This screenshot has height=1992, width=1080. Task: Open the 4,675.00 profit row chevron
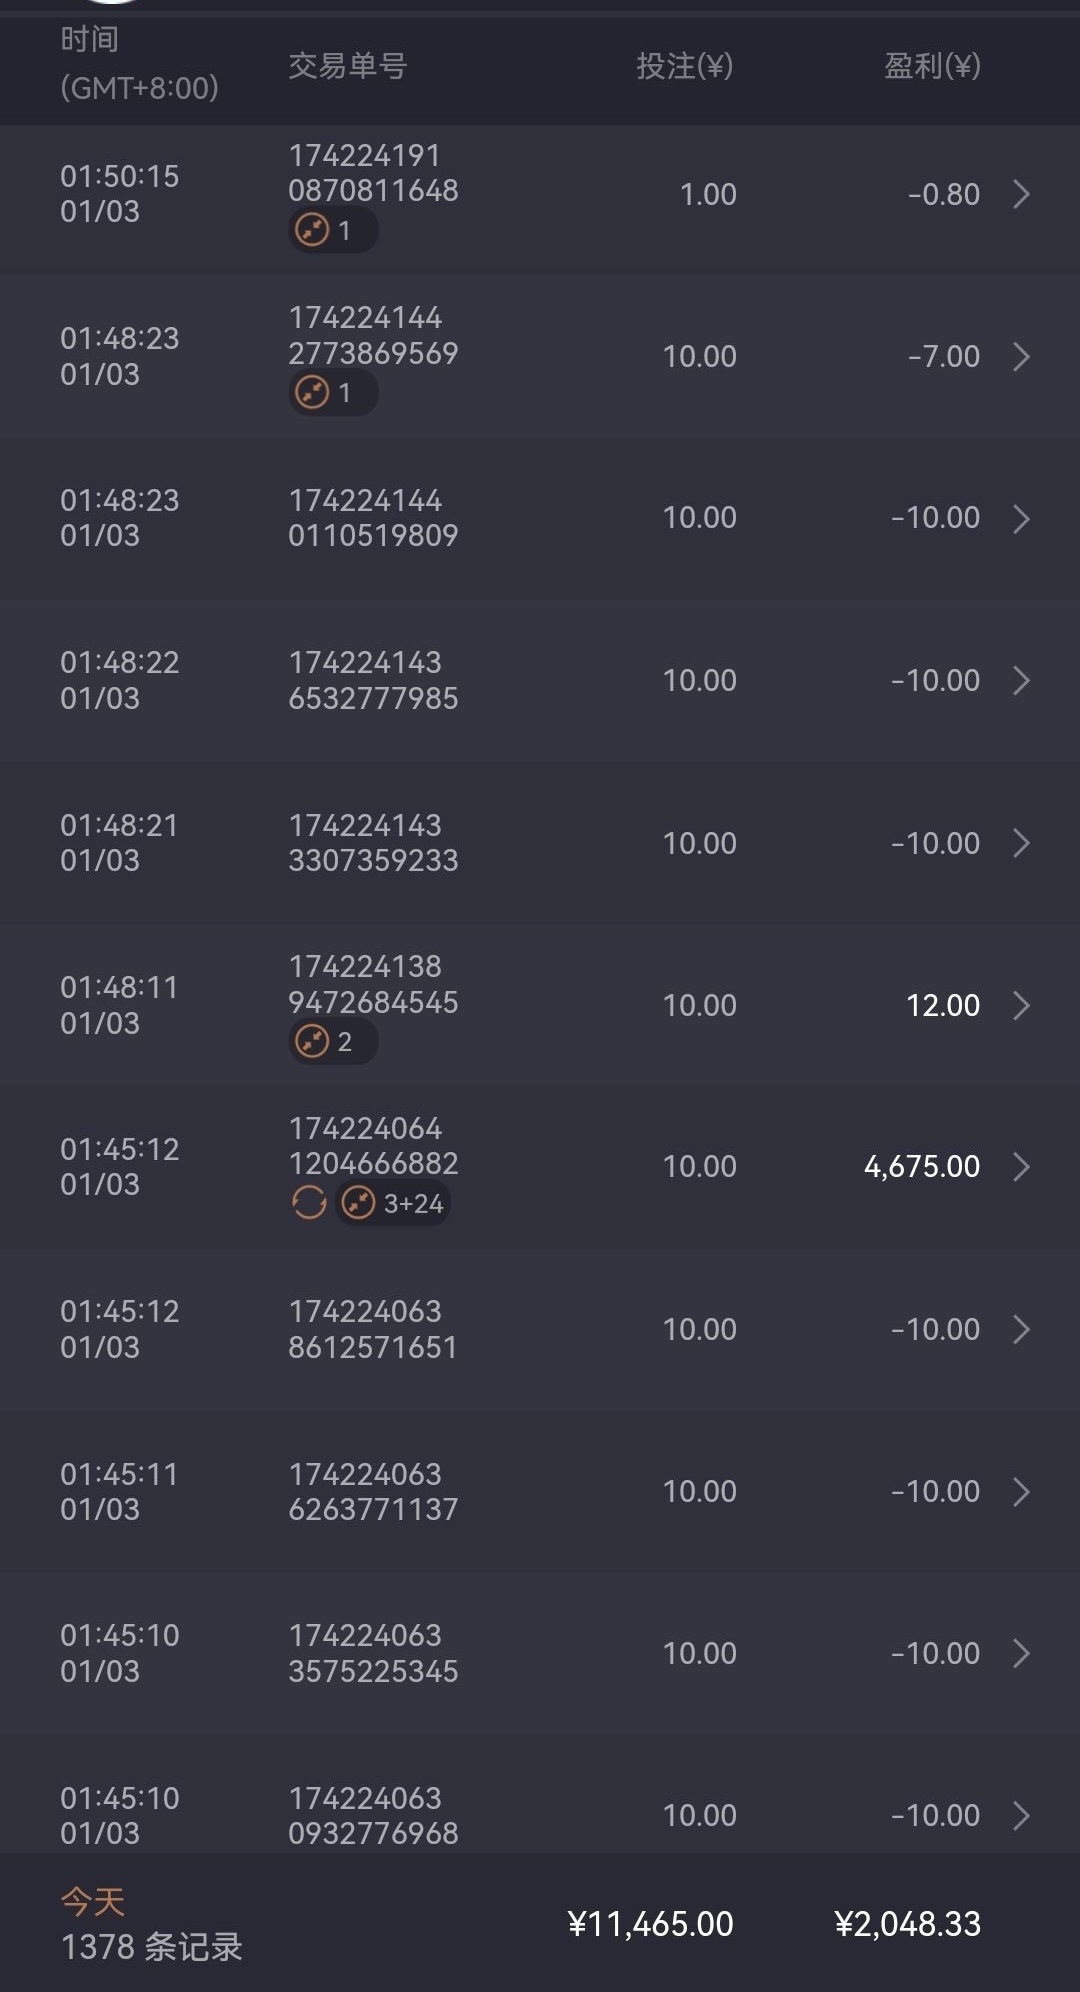[x=1020, y=1167]
